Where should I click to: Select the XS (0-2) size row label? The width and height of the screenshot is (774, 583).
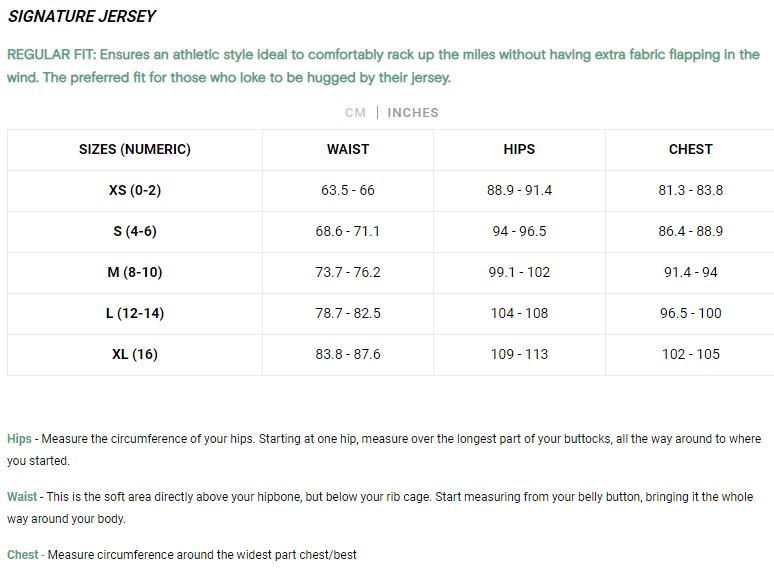pos(135,190)
